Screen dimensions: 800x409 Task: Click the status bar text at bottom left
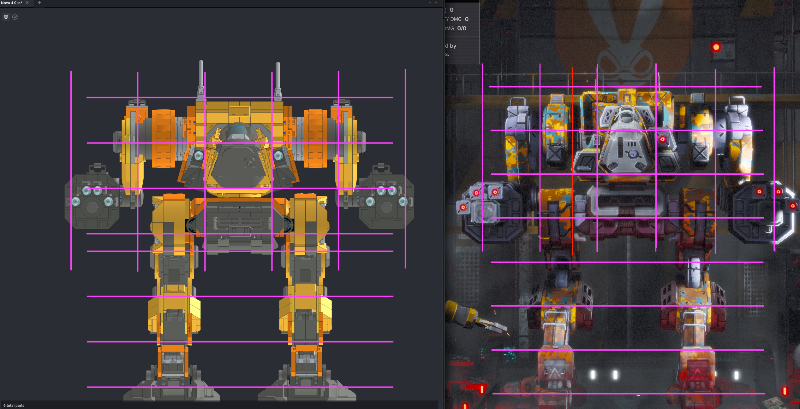point(15,405)
